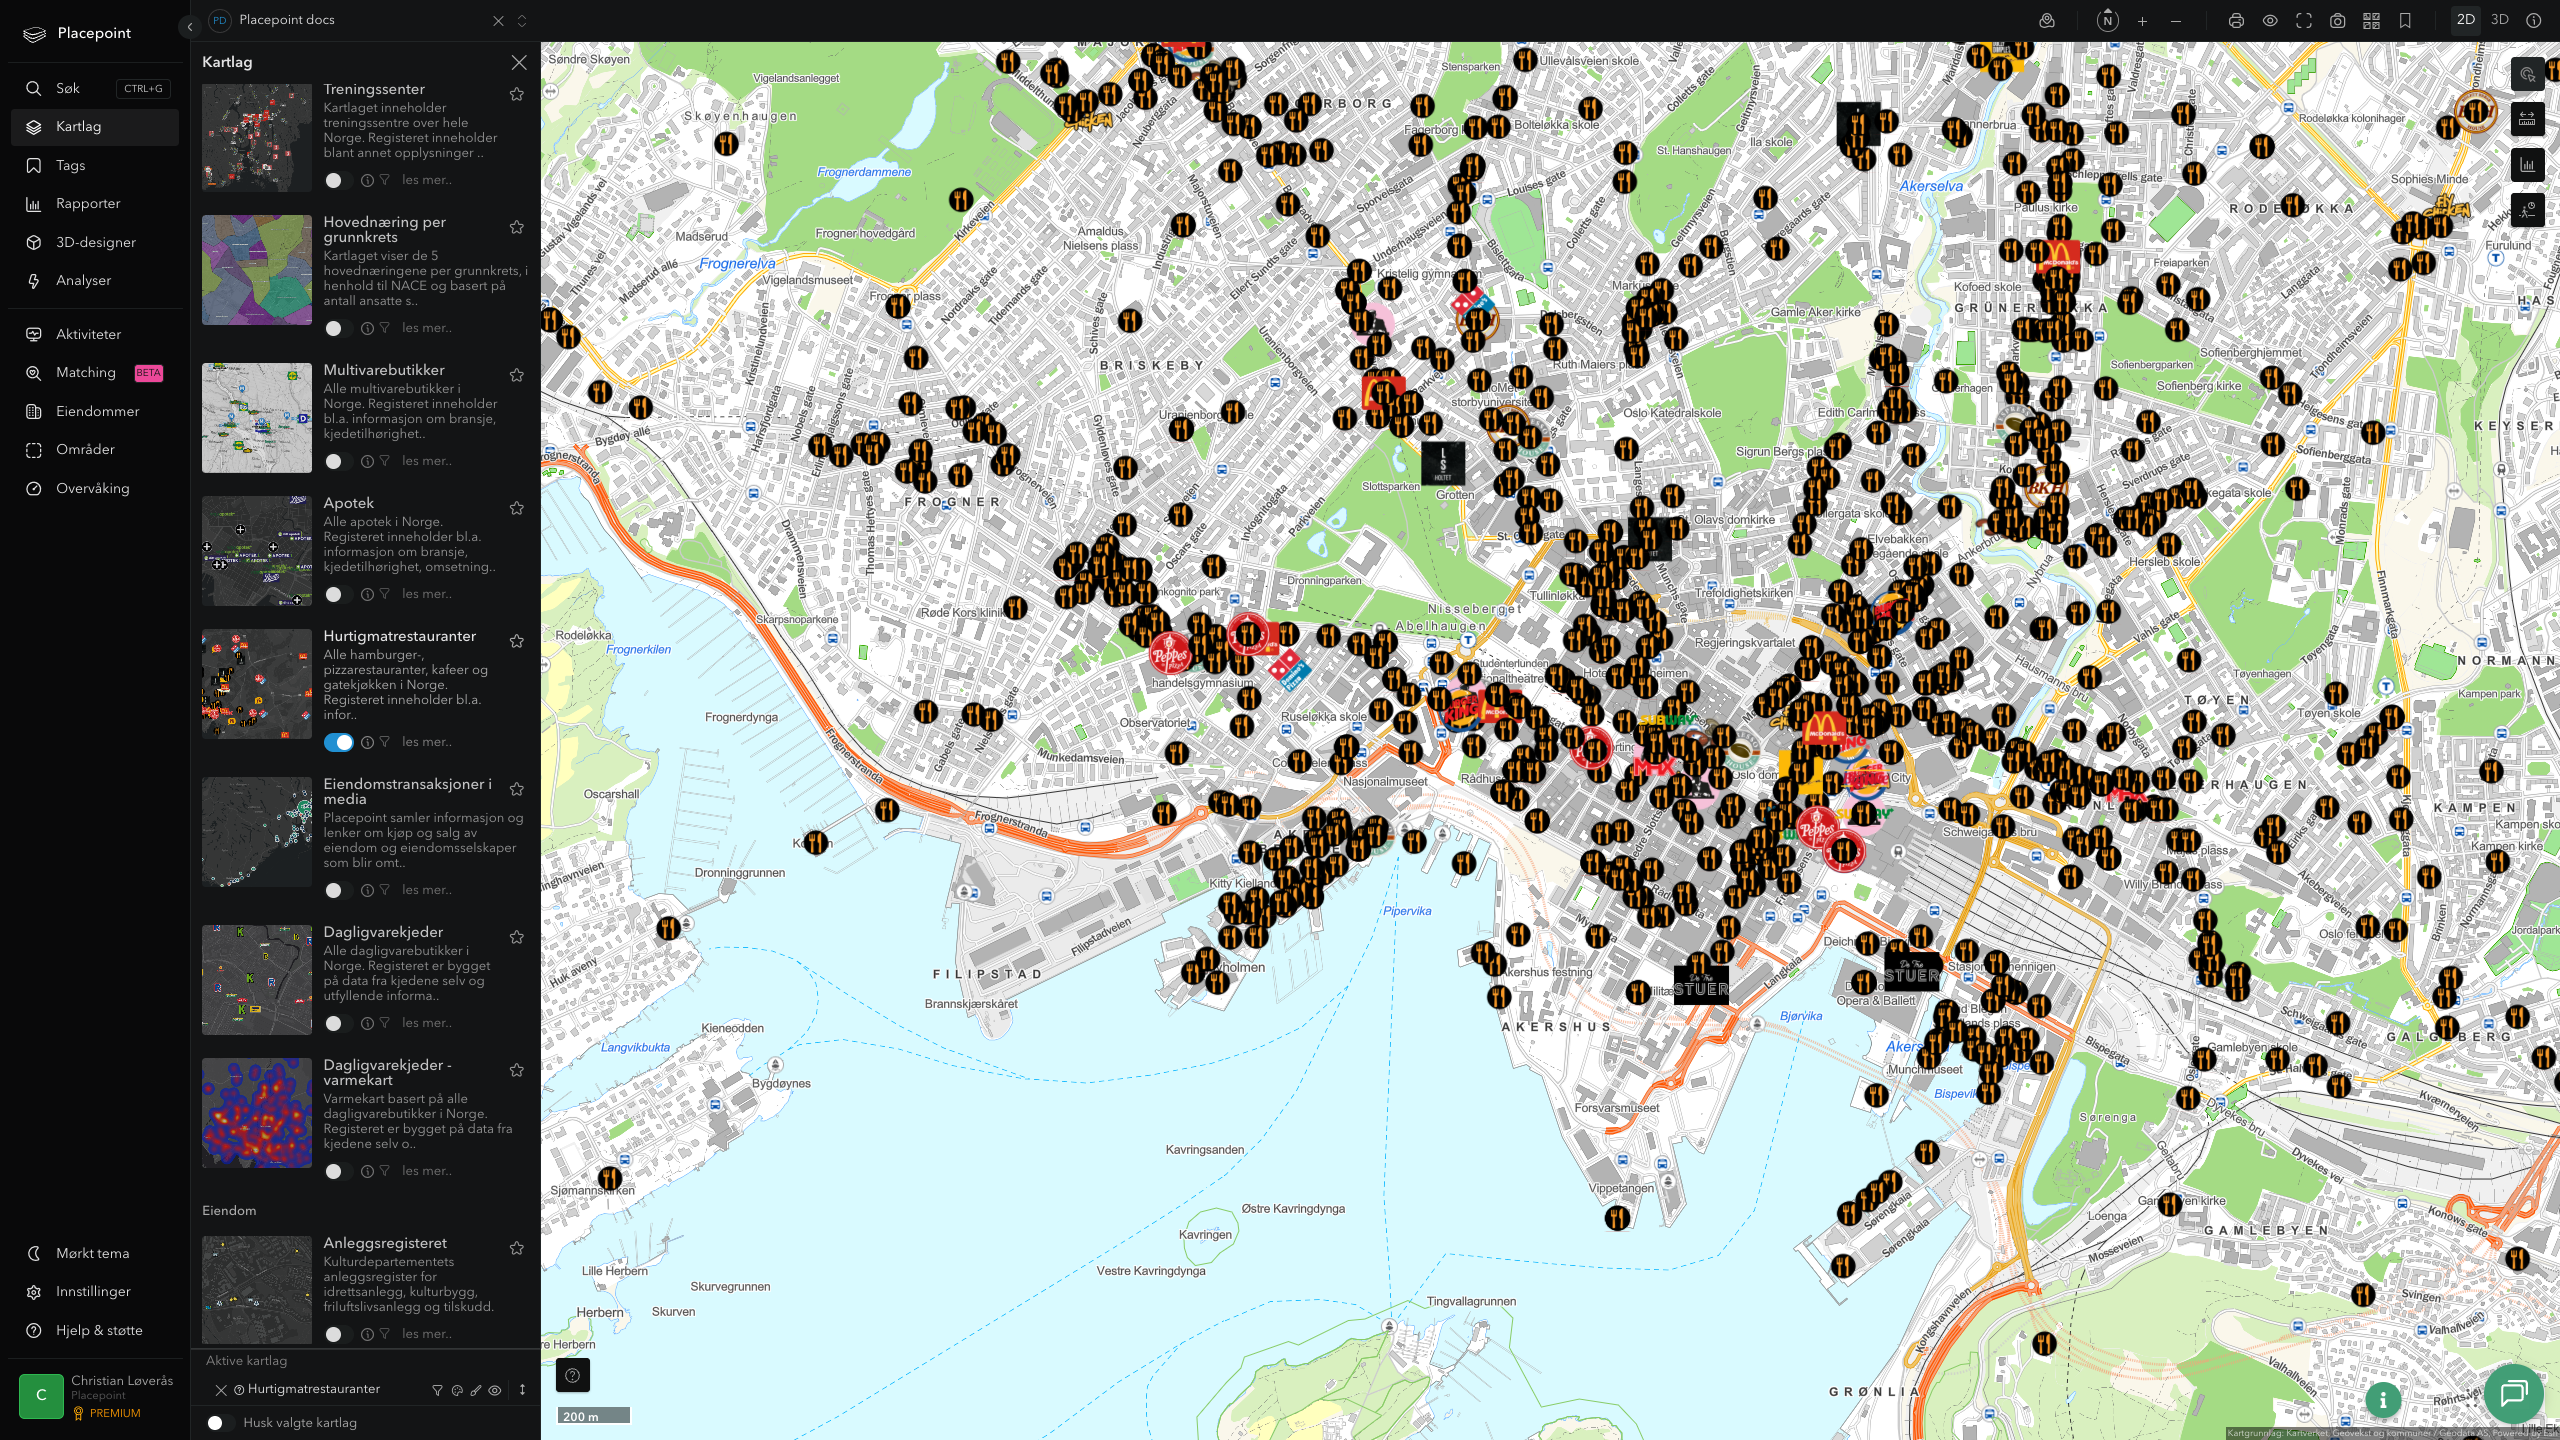Open bookmarks from the top toolbar
The width and height of the screenshot is (2560, 1440).
tap(2405, 21)
